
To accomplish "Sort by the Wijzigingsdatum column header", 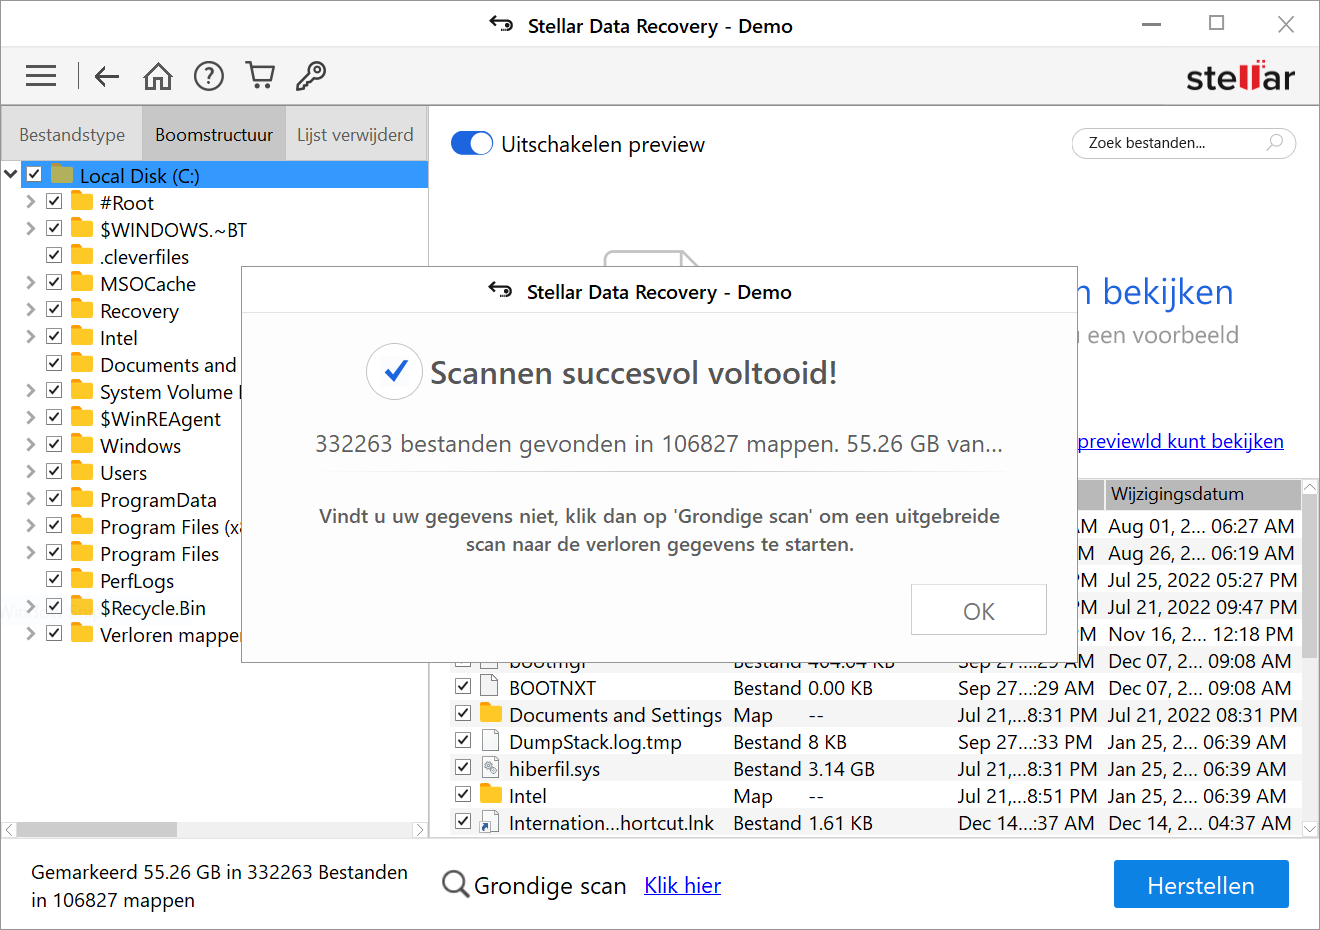I will click(1202, 494).
